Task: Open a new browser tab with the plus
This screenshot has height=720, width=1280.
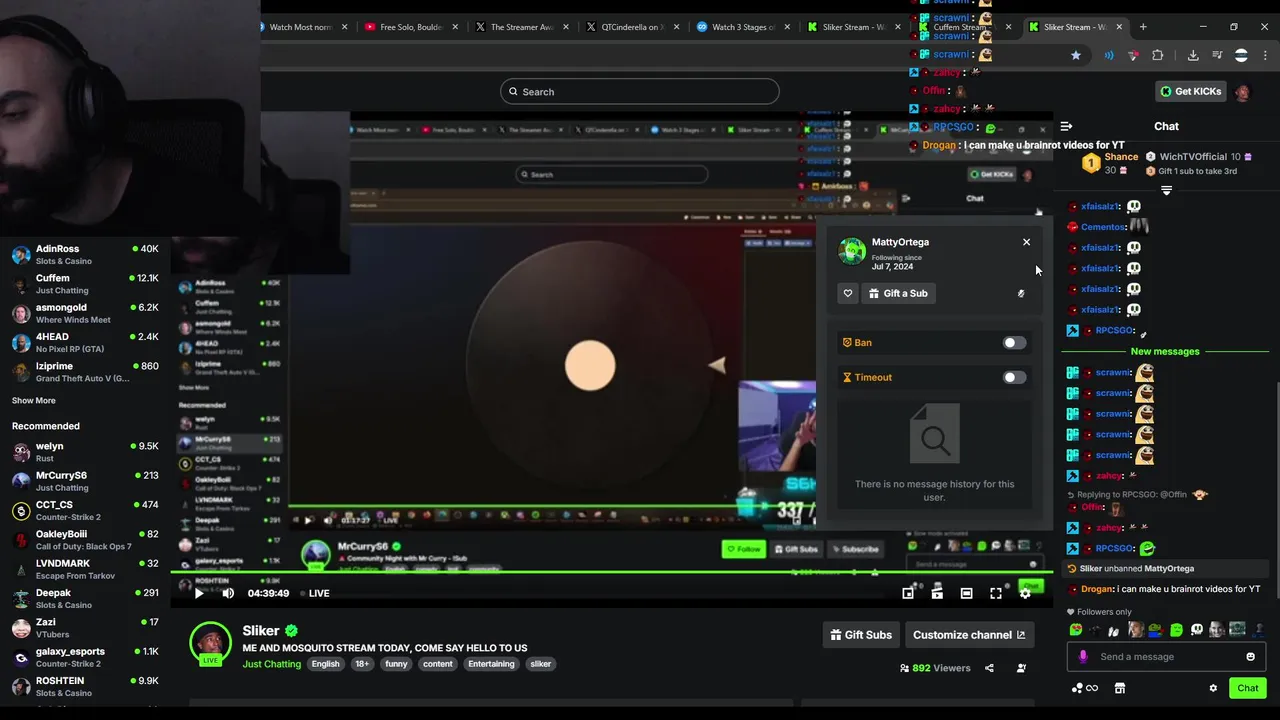Action: [1143, 27]
